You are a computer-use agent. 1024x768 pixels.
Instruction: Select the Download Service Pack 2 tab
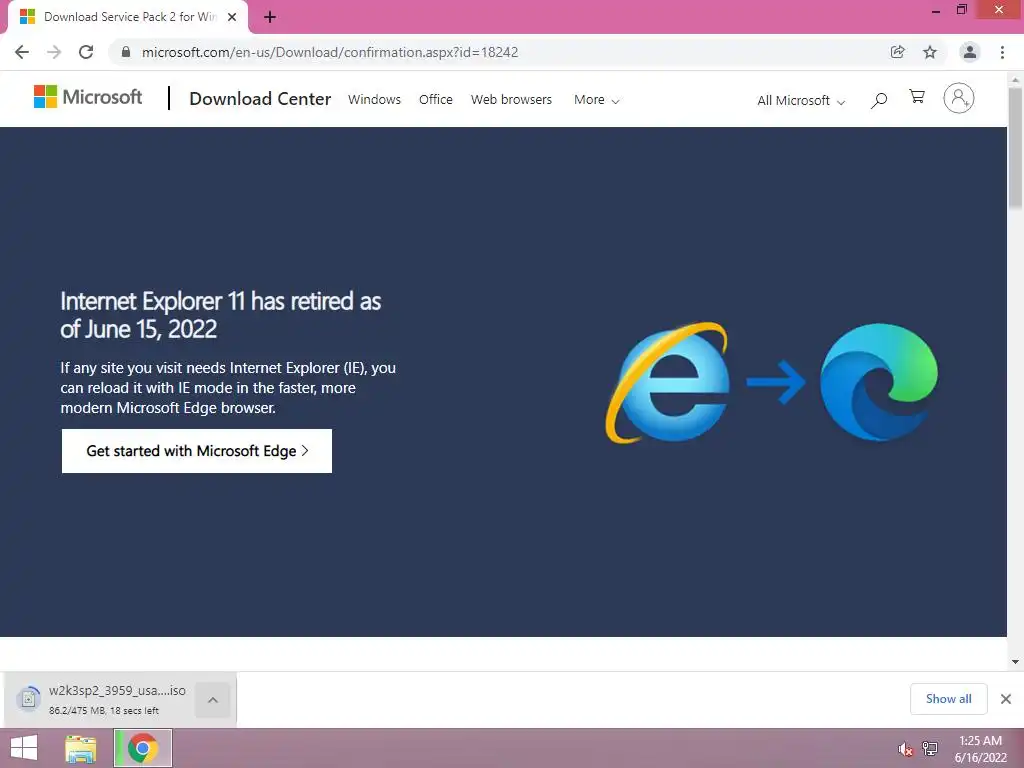(x=129, y=17)
